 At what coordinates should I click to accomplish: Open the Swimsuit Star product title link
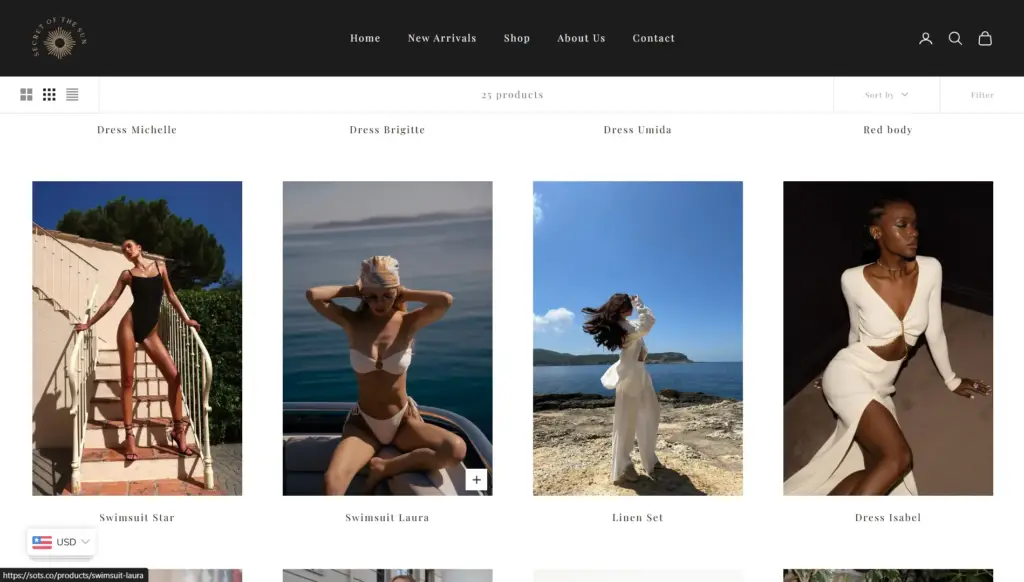(137, 518)
